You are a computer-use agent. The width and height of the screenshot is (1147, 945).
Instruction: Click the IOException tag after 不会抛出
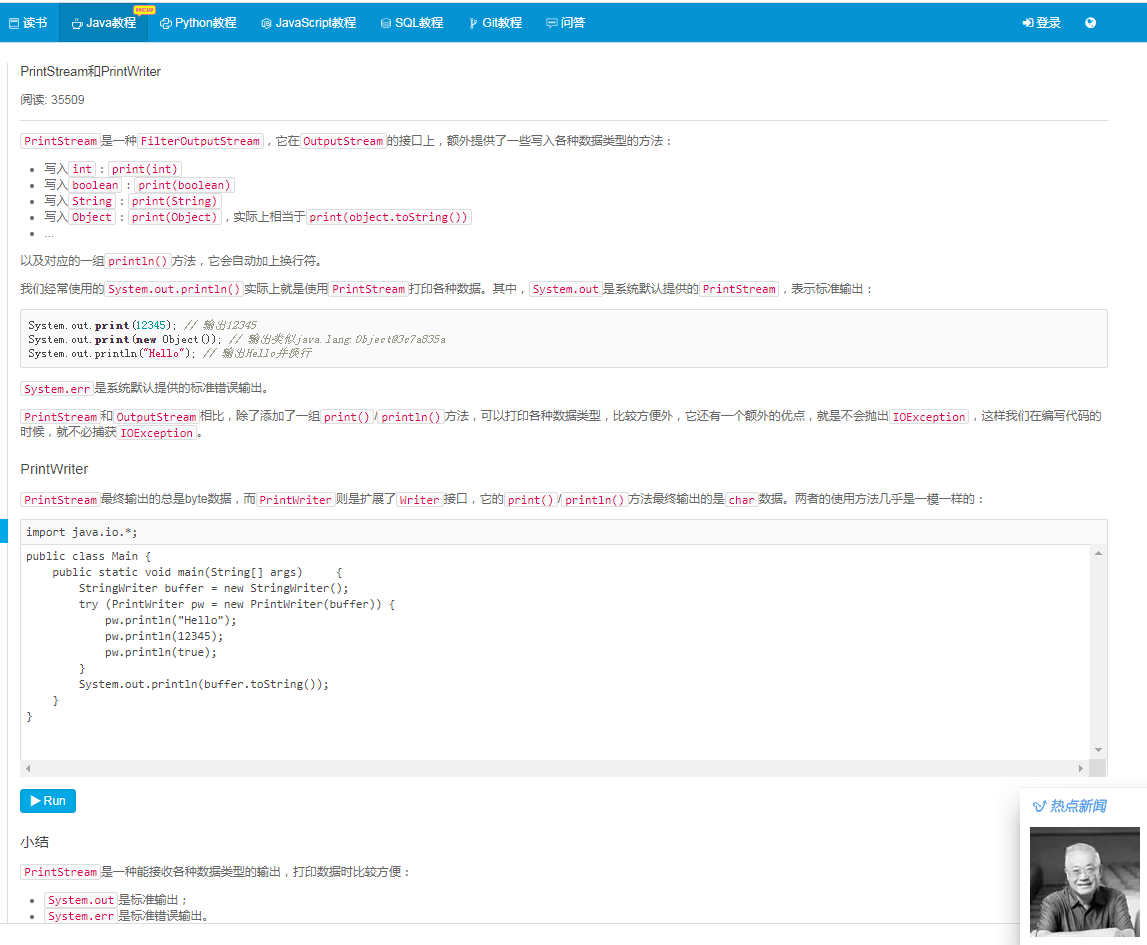929,416
